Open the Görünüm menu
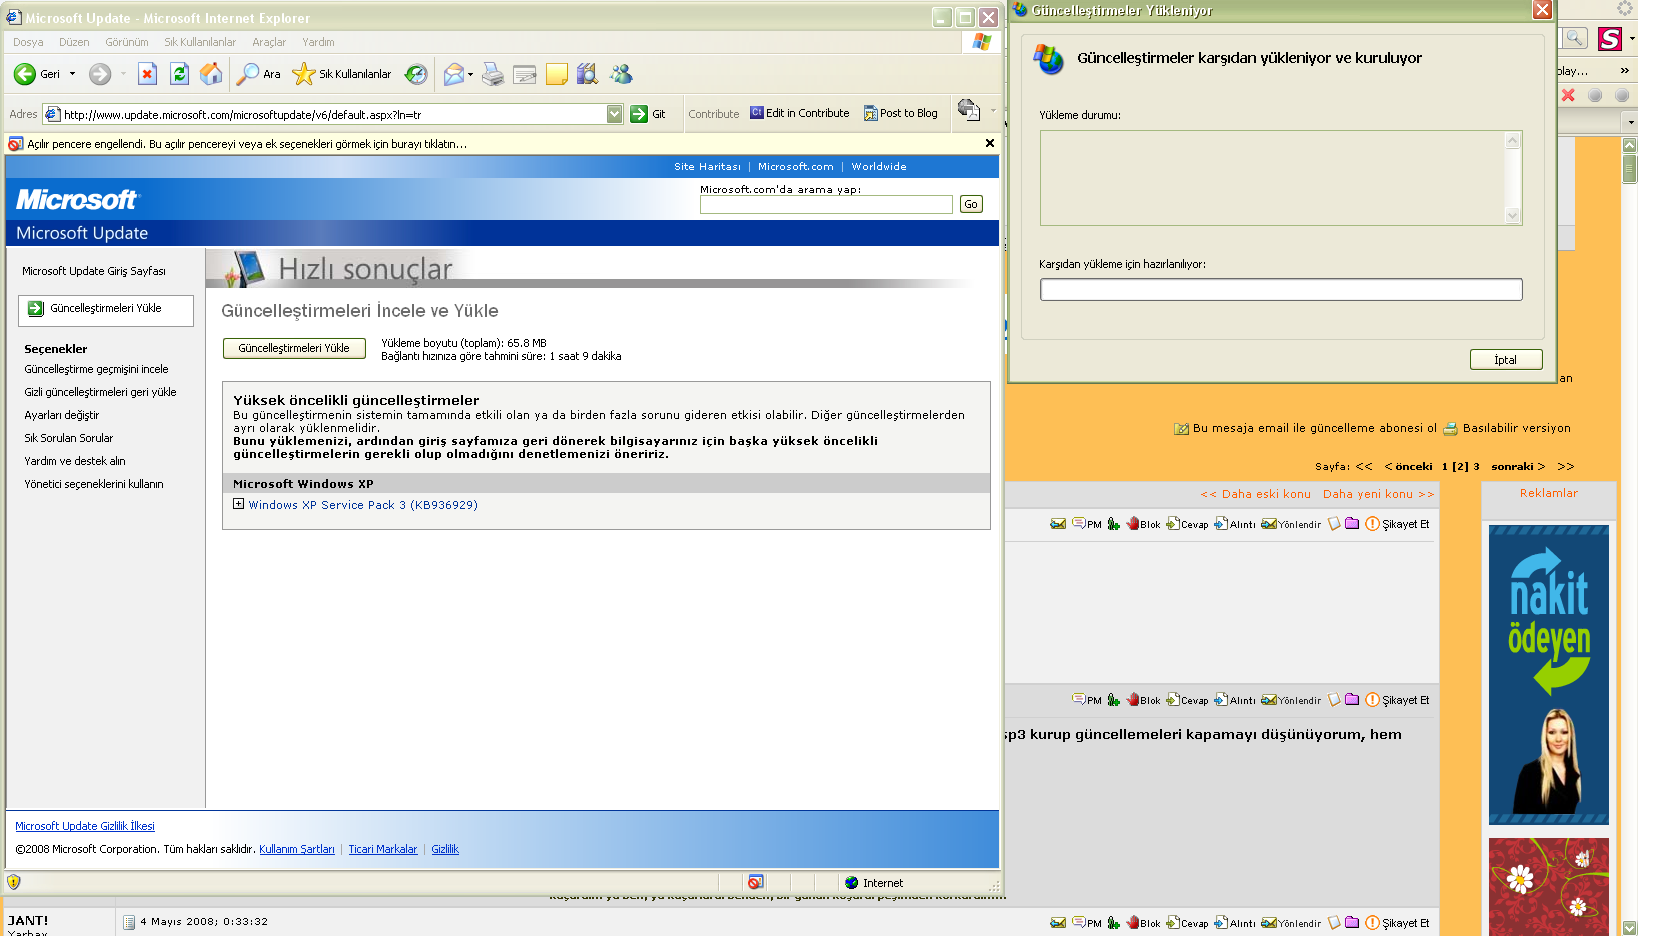 [127, 42]
